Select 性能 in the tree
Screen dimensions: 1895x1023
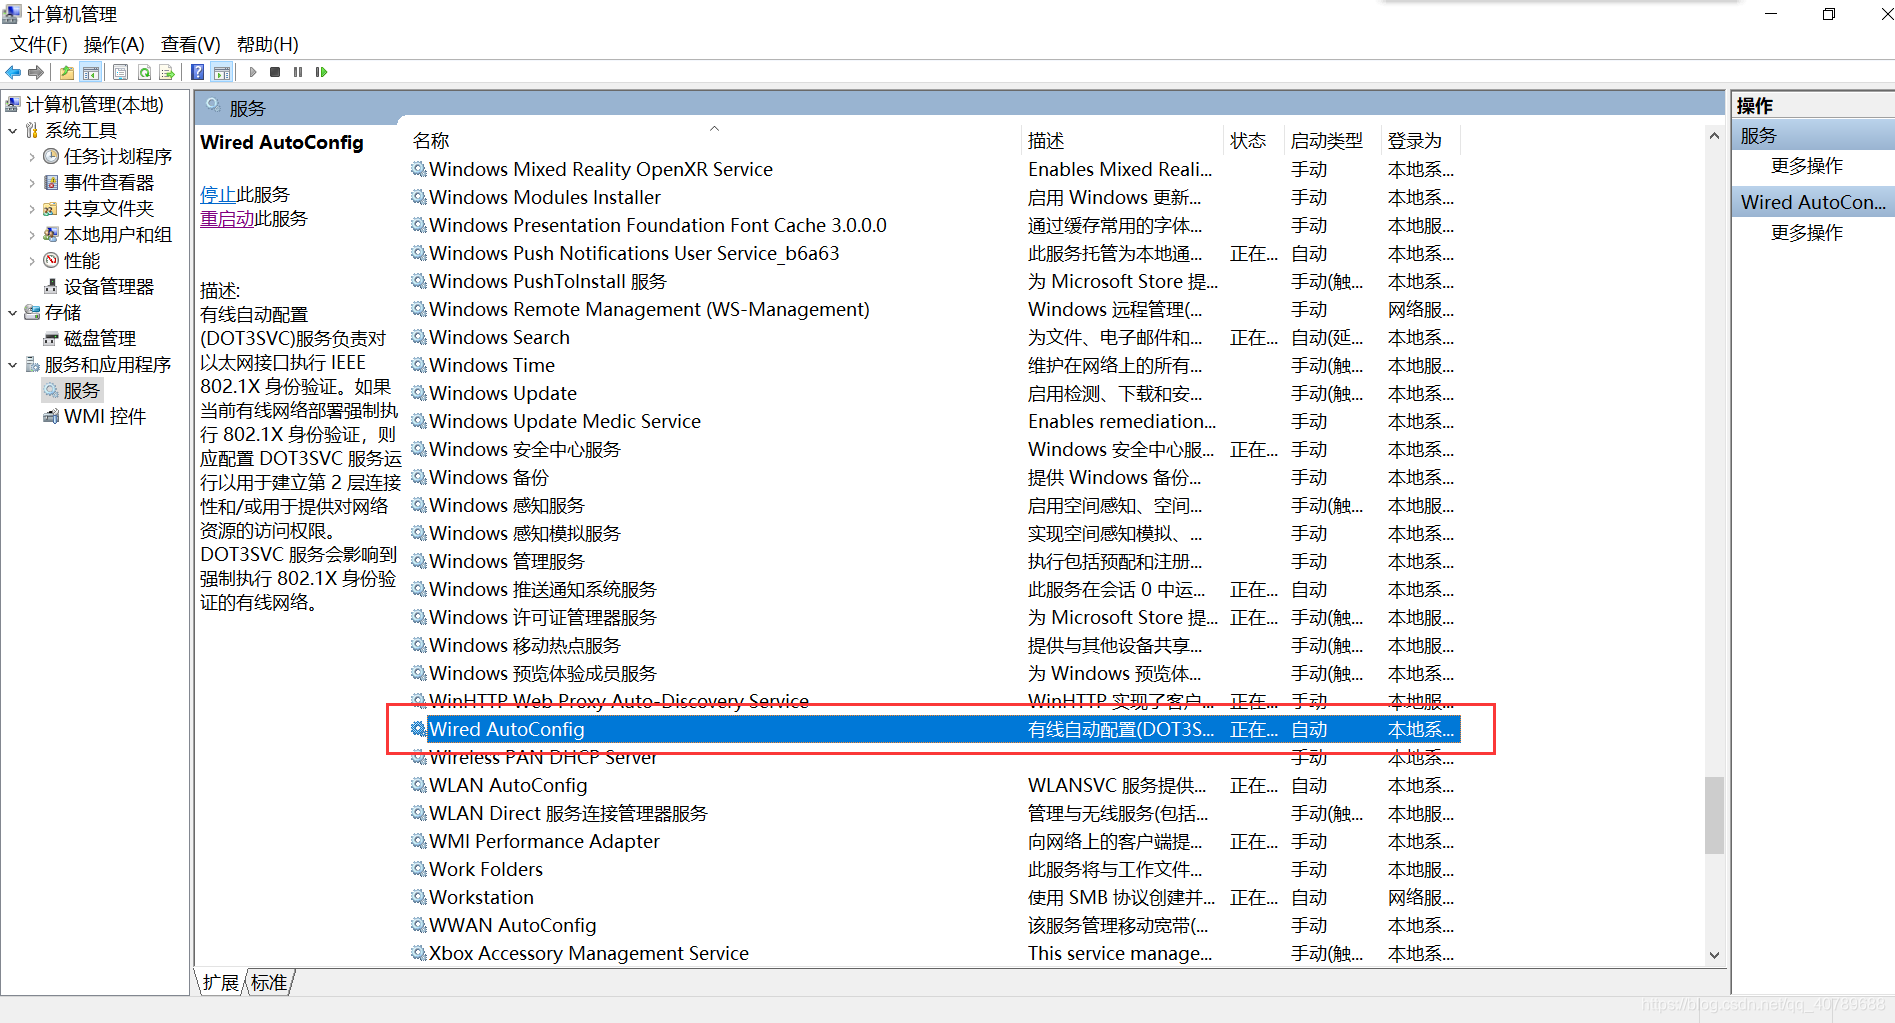(82, 260)
